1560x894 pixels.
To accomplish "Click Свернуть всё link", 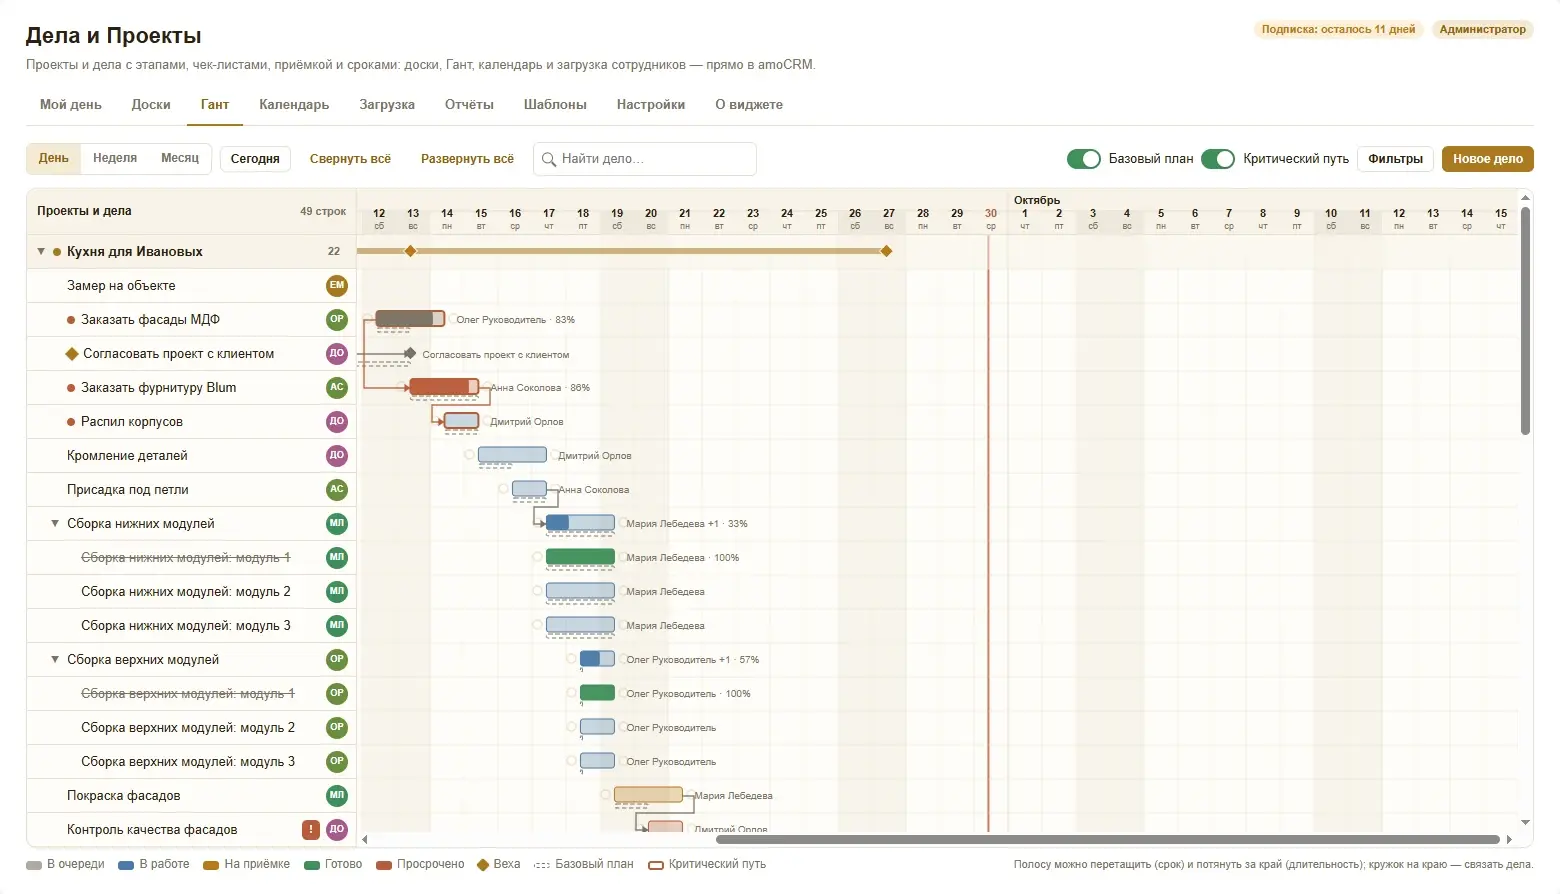I will point(350,159).
